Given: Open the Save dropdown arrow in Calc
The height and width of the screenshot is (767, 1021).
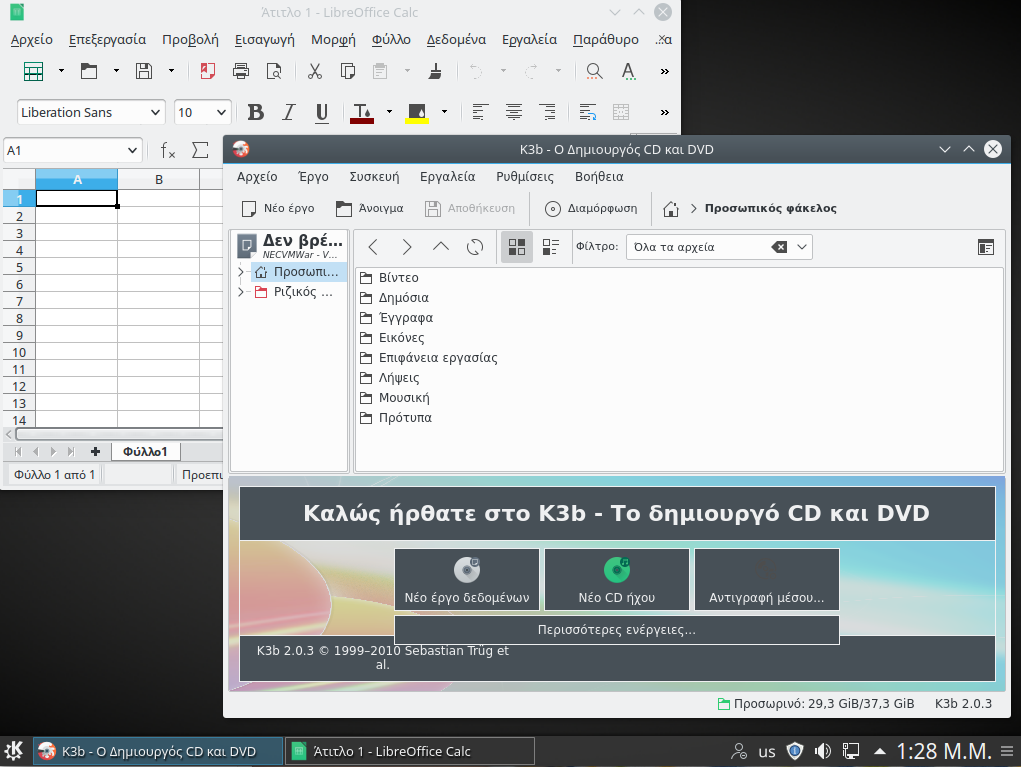Looking at the screenshot, I should tap(171, 71).
